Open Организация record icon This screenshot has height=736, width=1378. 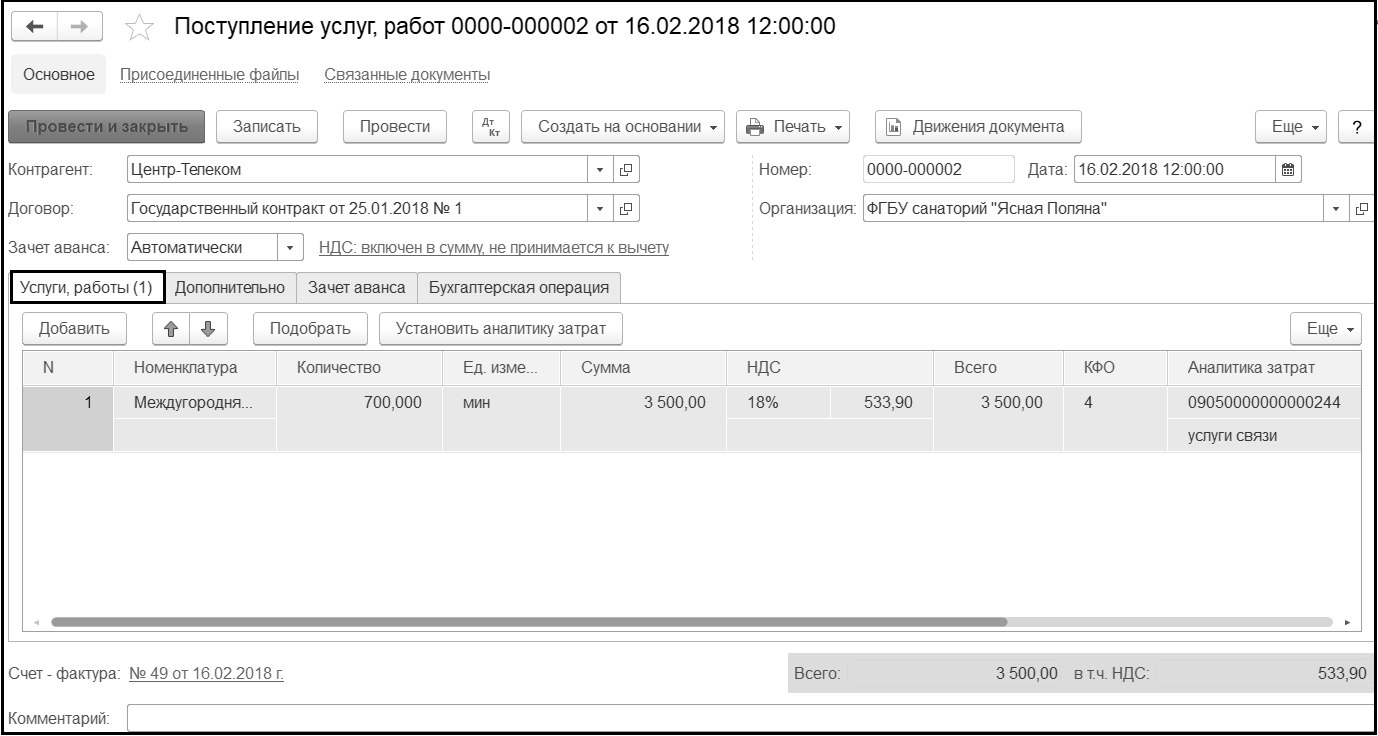click(x=1361, y=209)
